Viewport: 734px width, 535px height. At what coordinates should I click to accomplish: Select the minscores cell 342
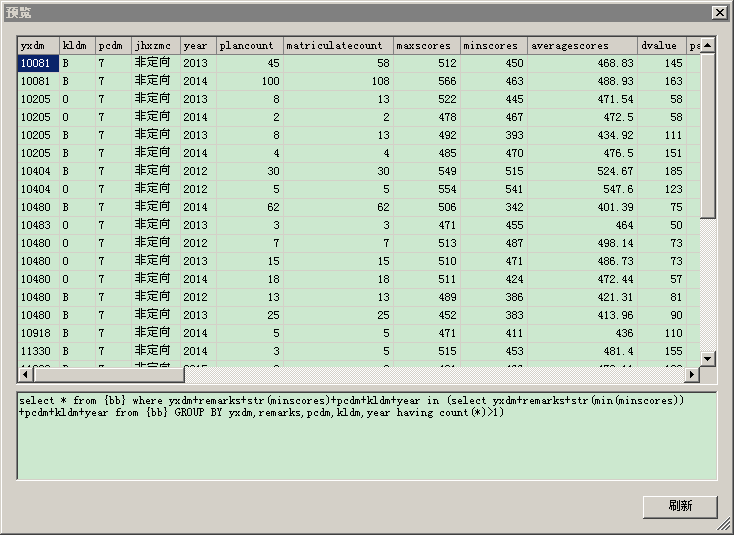click(x=494, y=207)
